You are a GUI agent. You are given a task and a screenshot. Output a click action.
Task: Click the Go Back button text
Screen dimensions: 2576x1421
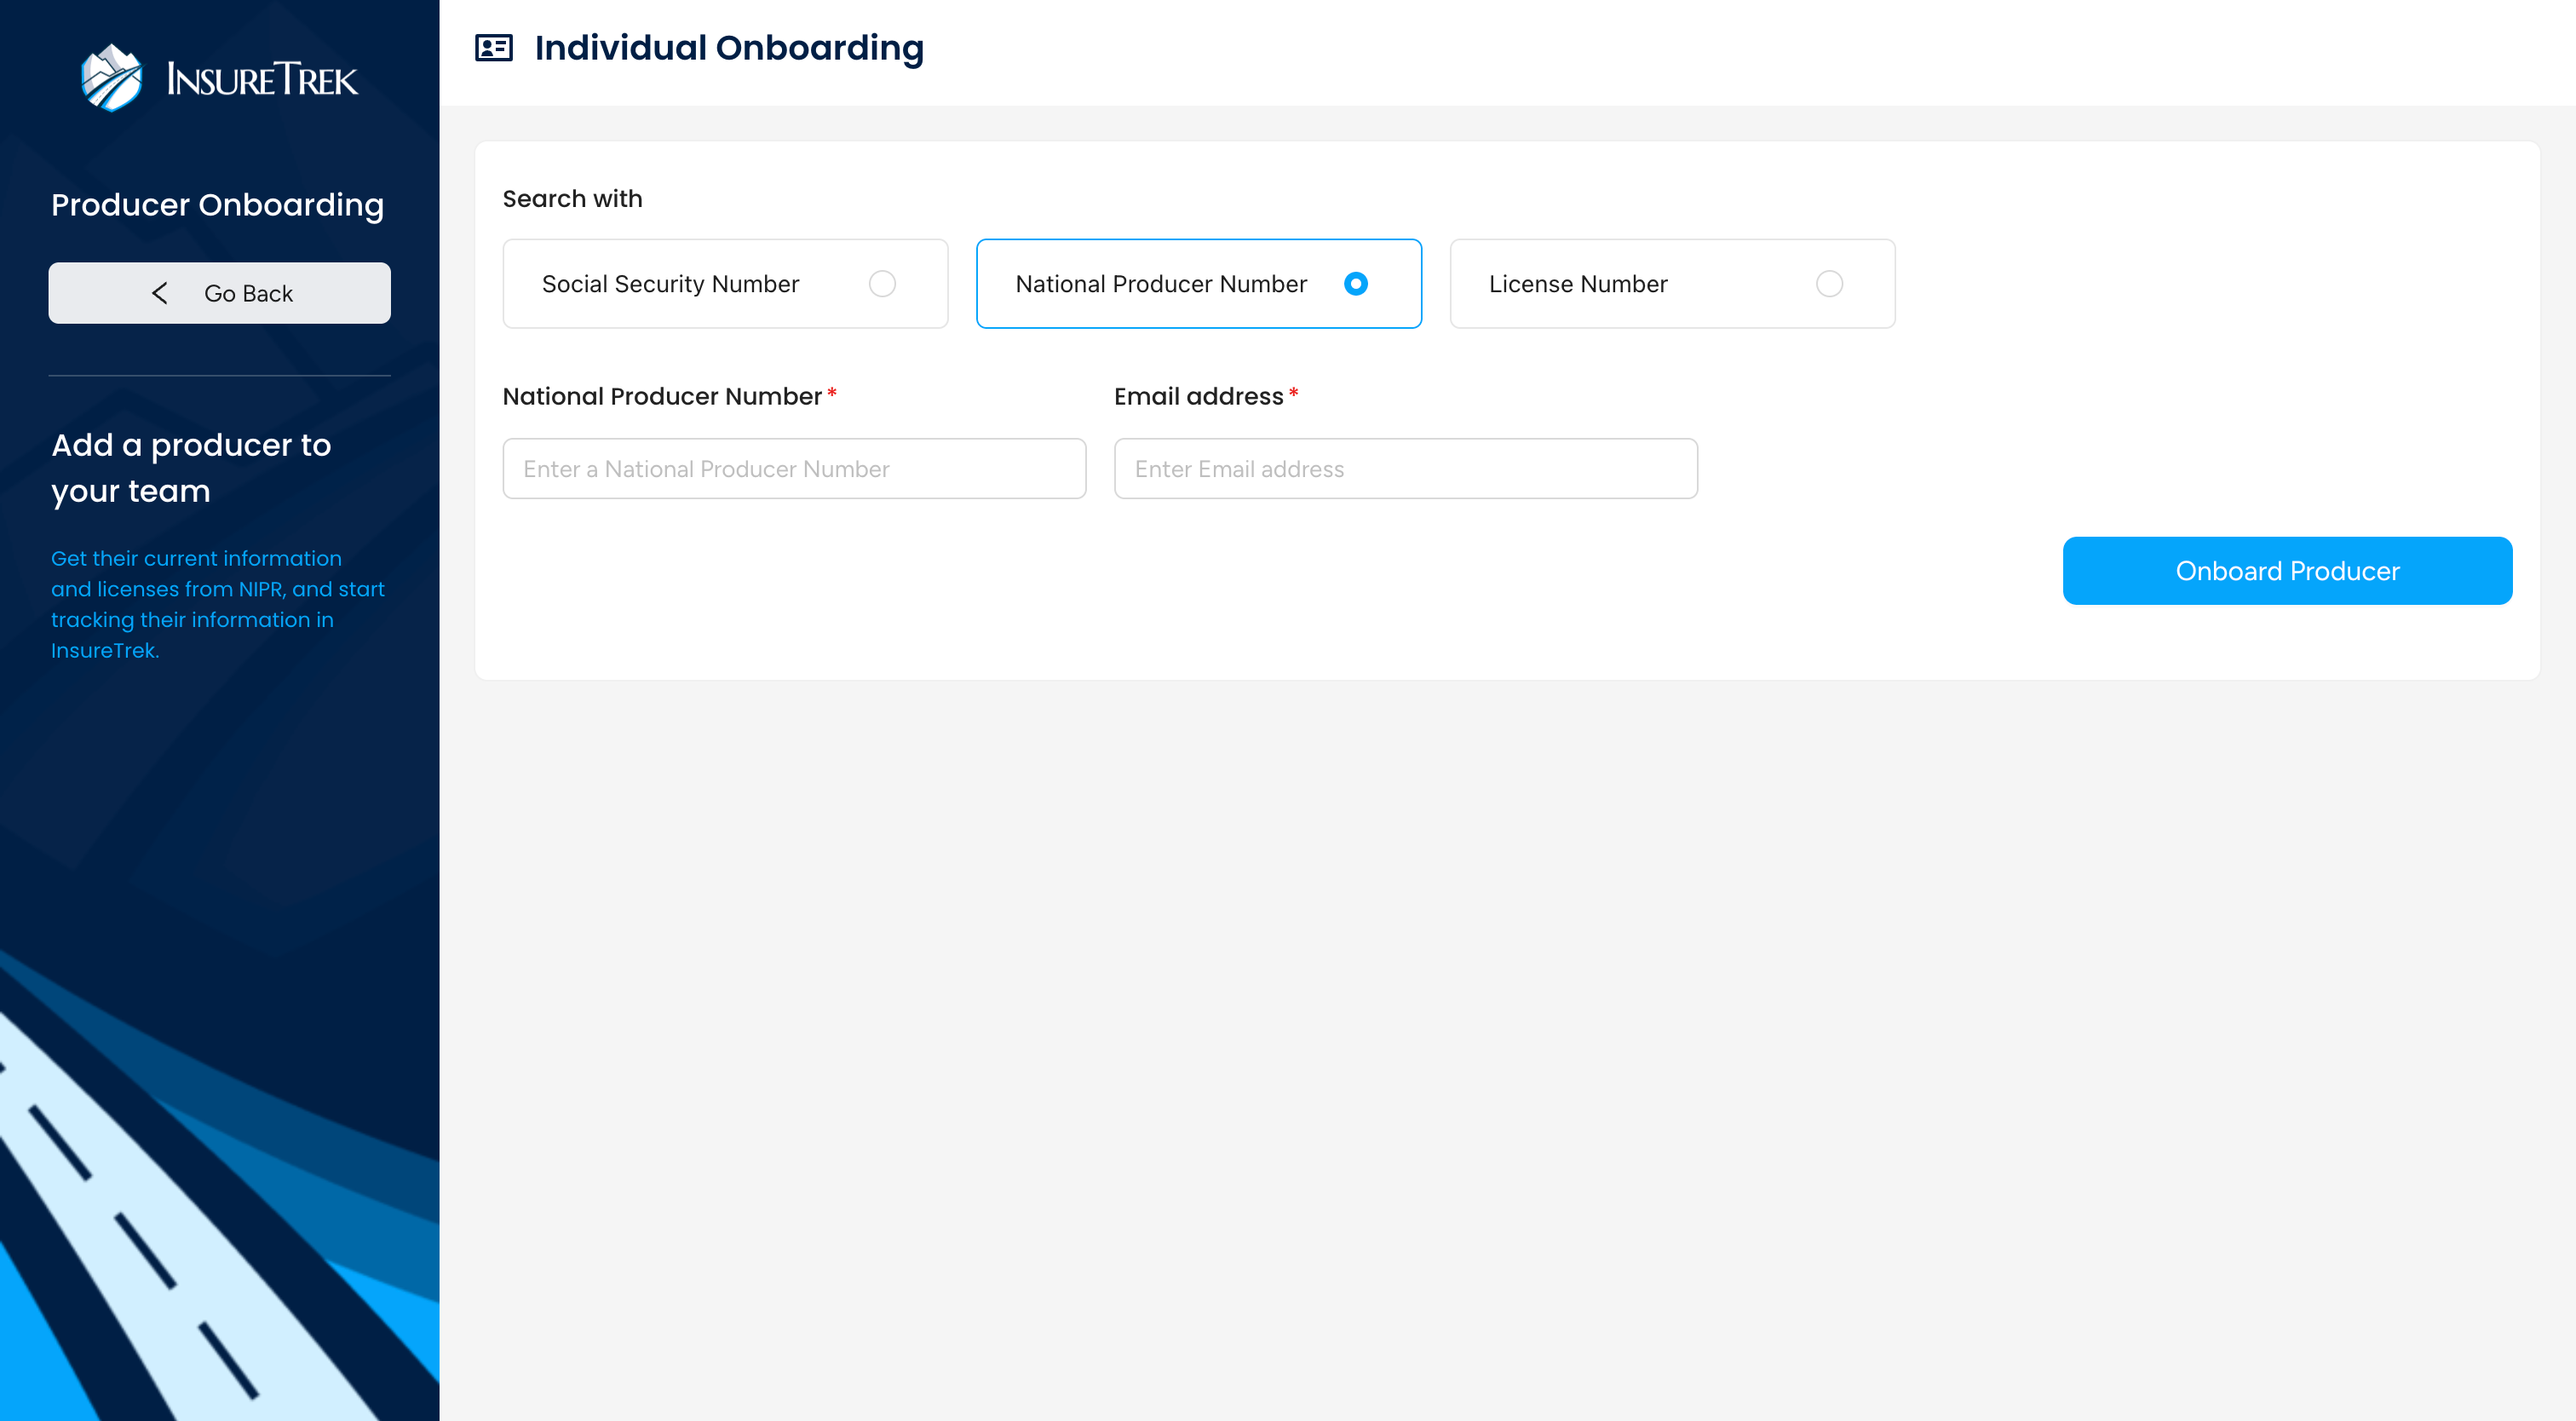pyautogui.click(x=248, y=294)
